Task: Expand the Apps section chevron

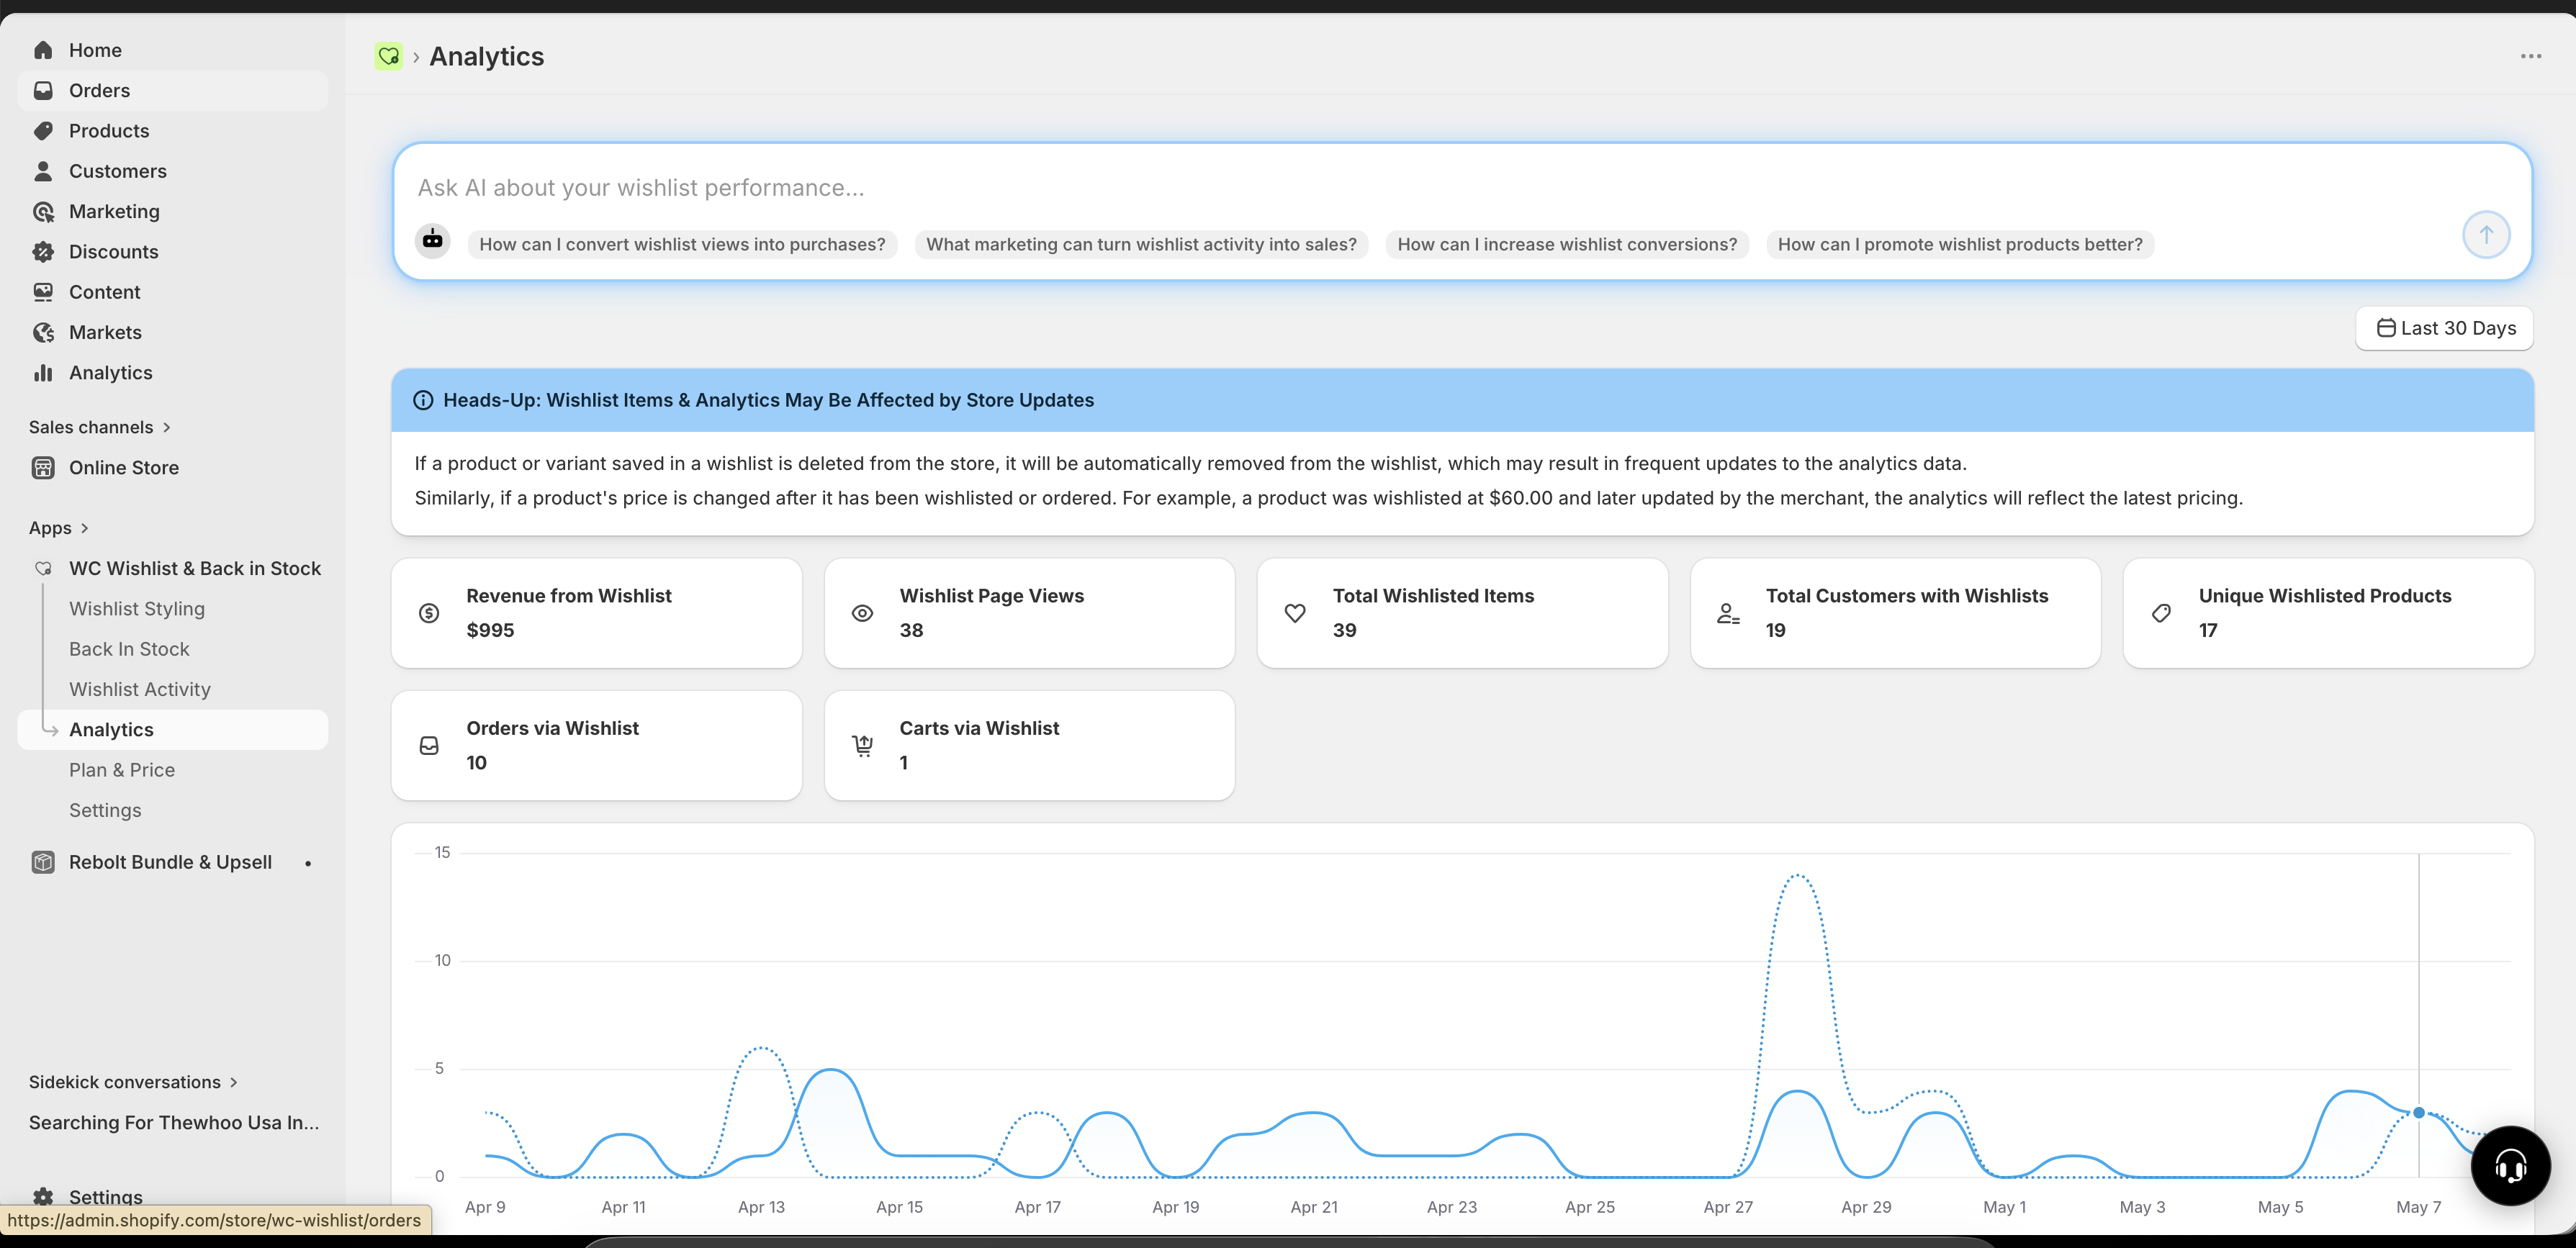Action: click(85, 528)
